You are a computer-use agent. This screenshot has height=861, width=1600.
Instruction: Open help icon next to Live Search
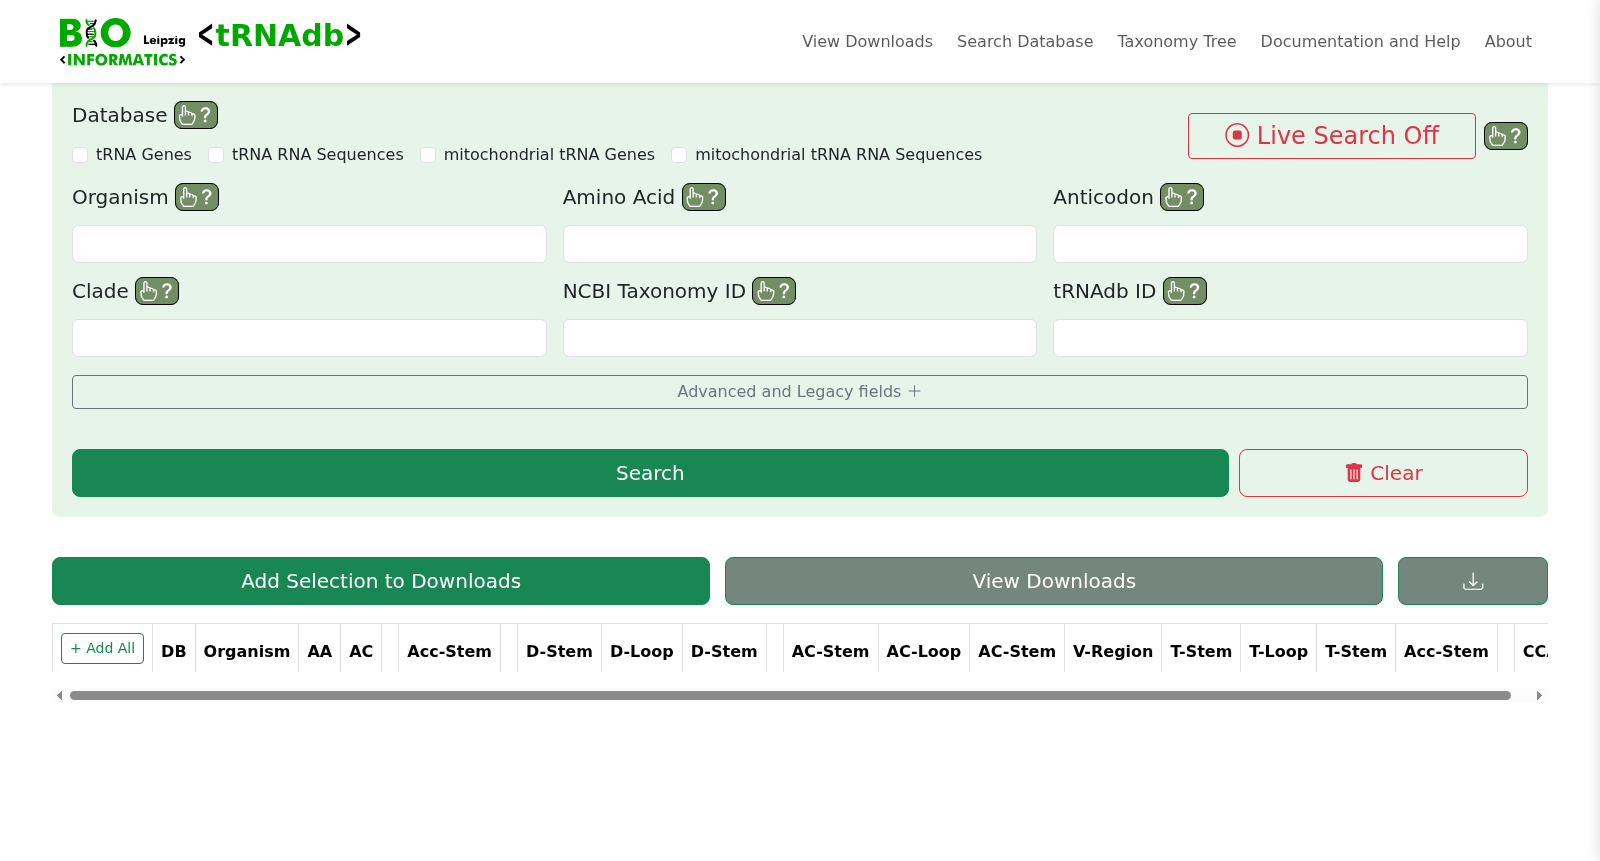(x=1506, y=136)
